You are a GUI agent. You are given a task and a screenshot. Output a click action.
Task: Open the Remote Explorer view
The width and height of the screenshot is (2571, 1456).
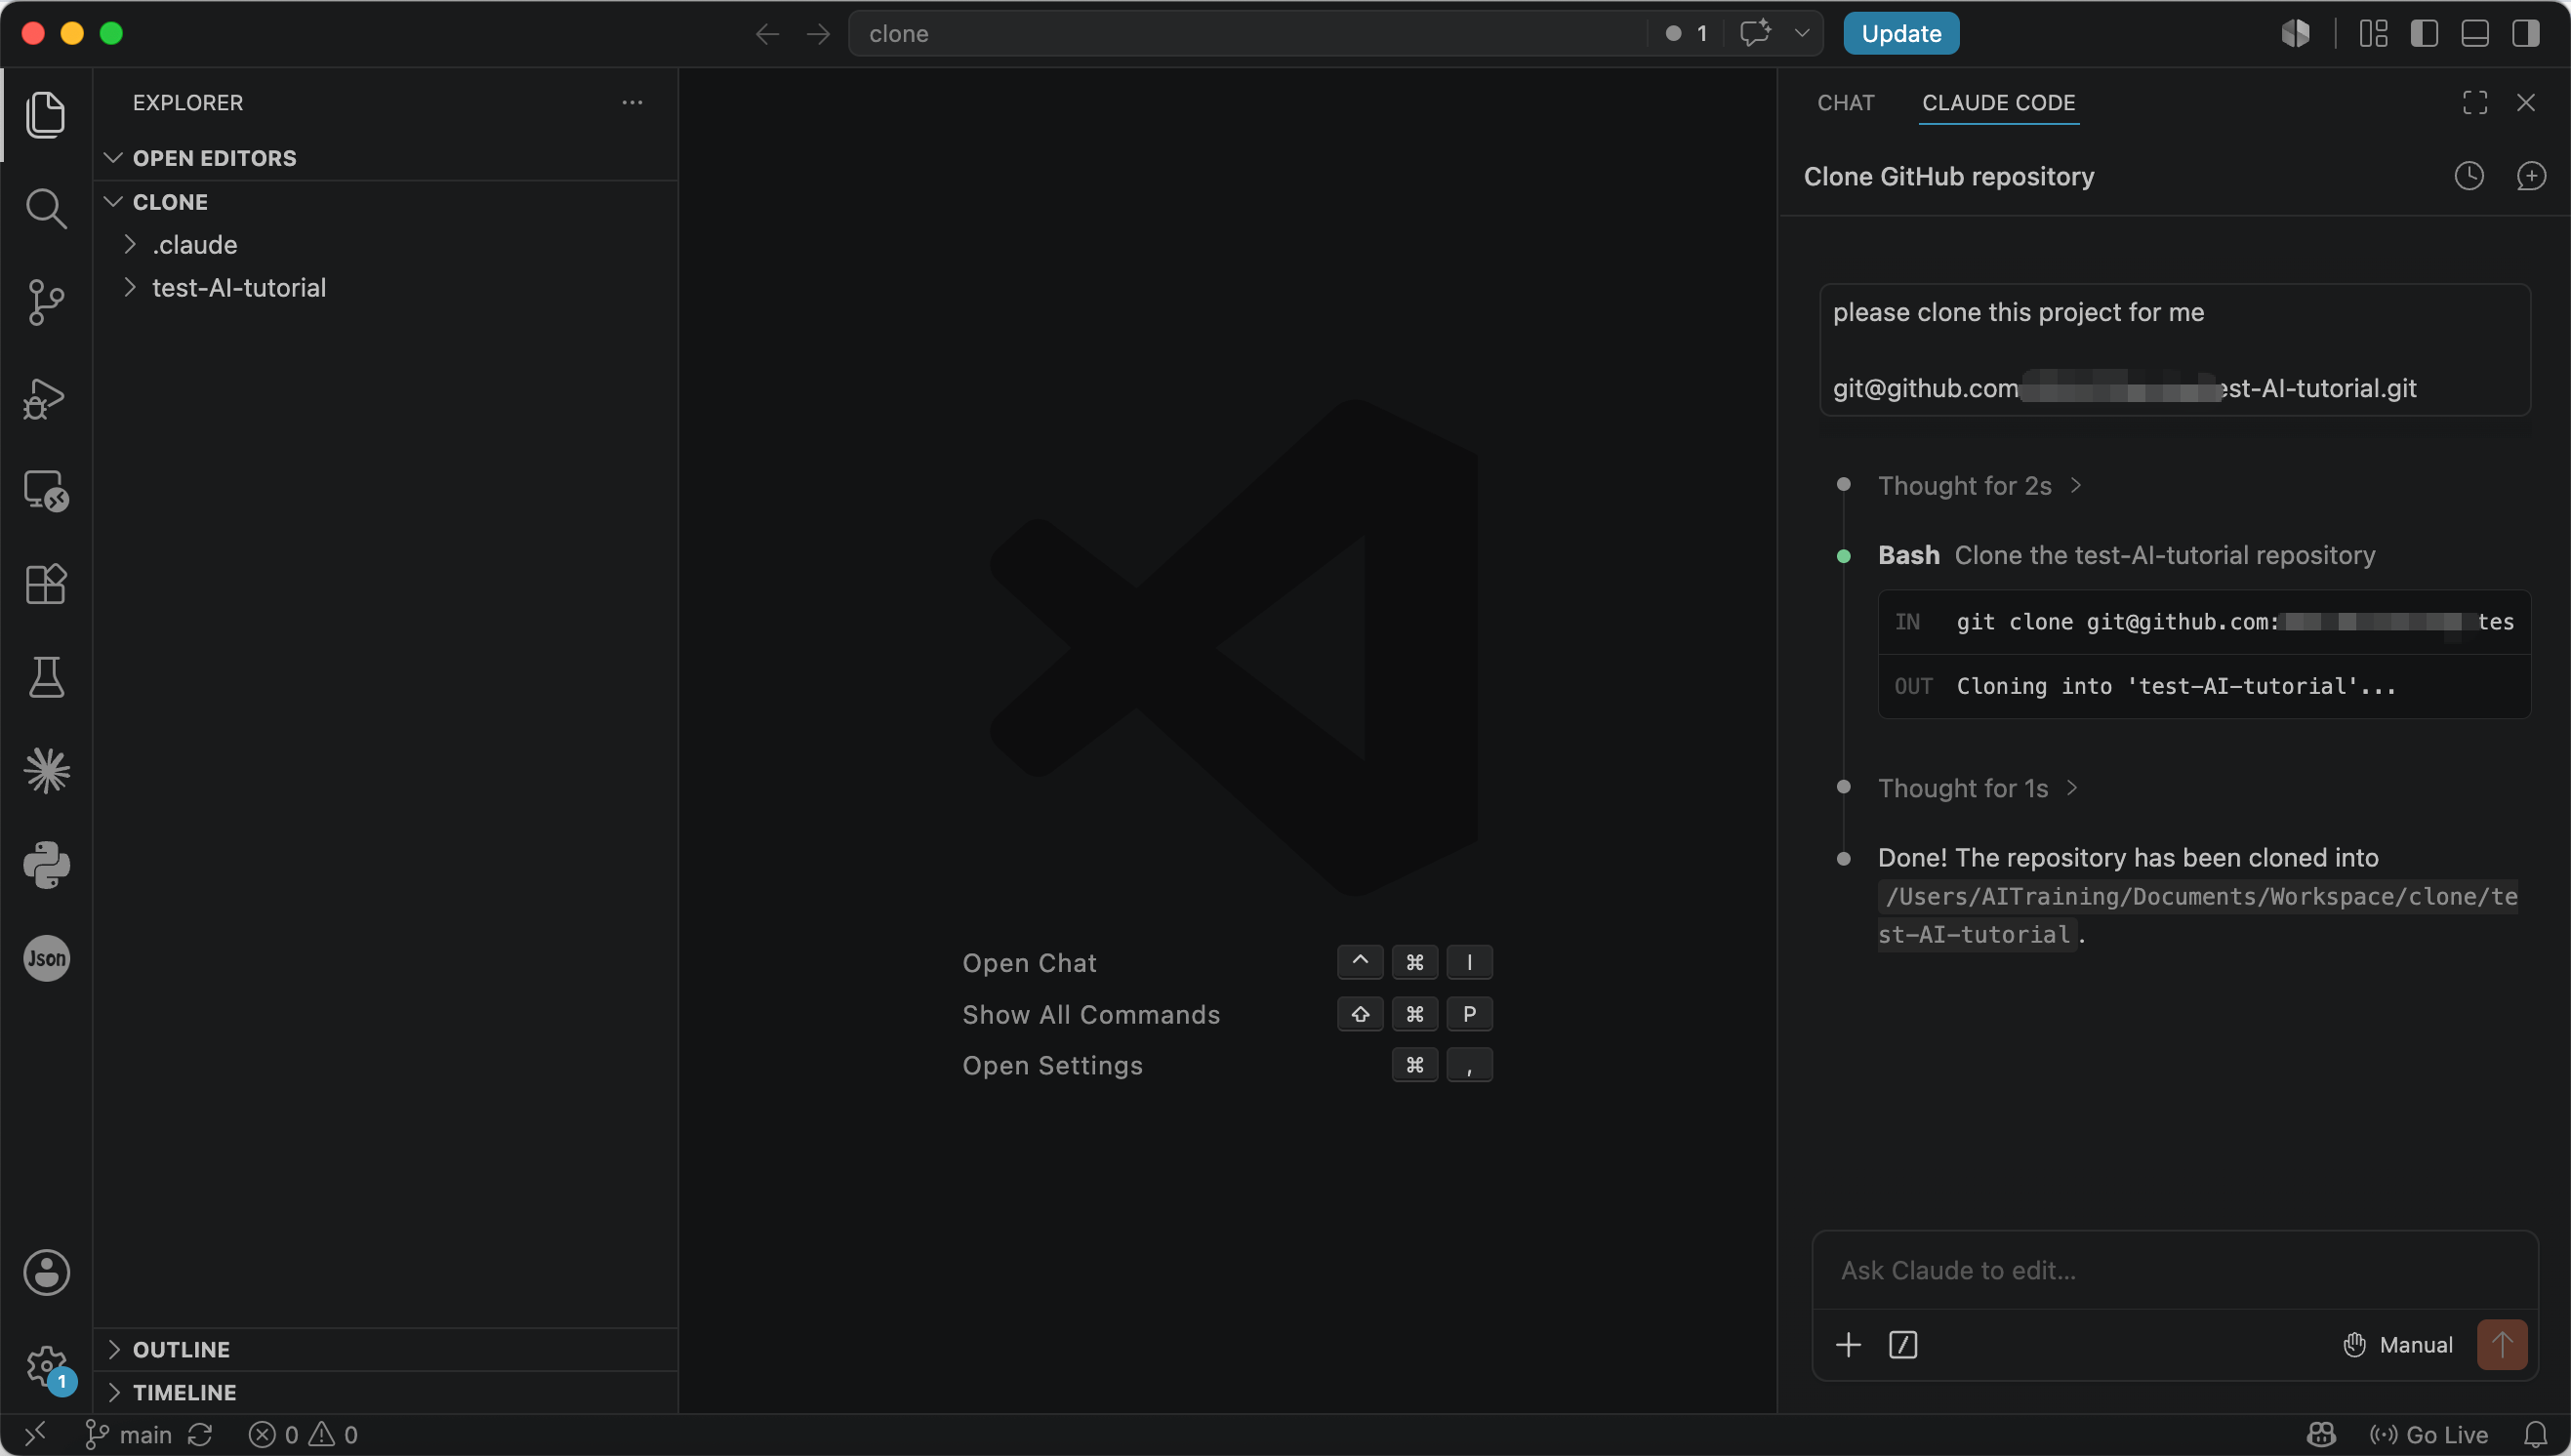[x=46, y=491]
